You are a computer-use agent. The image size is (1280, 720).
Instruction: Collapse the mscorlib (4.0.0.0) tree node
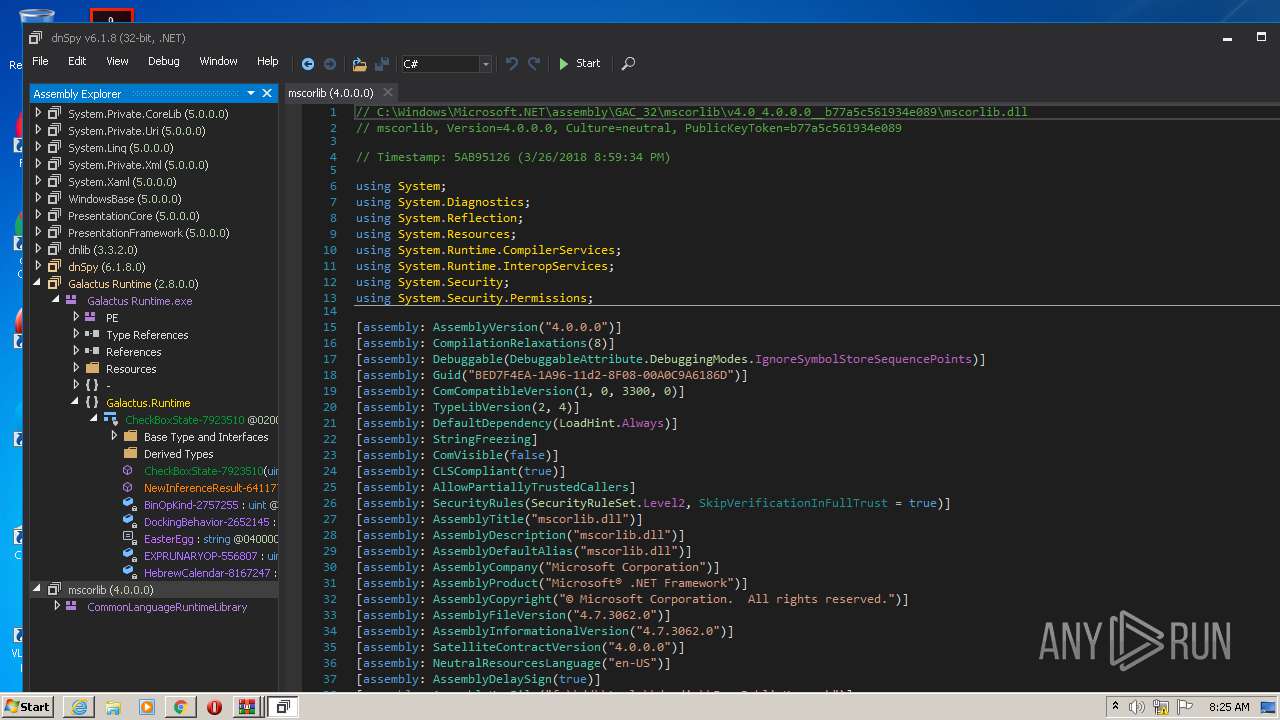tap(39, 589)
